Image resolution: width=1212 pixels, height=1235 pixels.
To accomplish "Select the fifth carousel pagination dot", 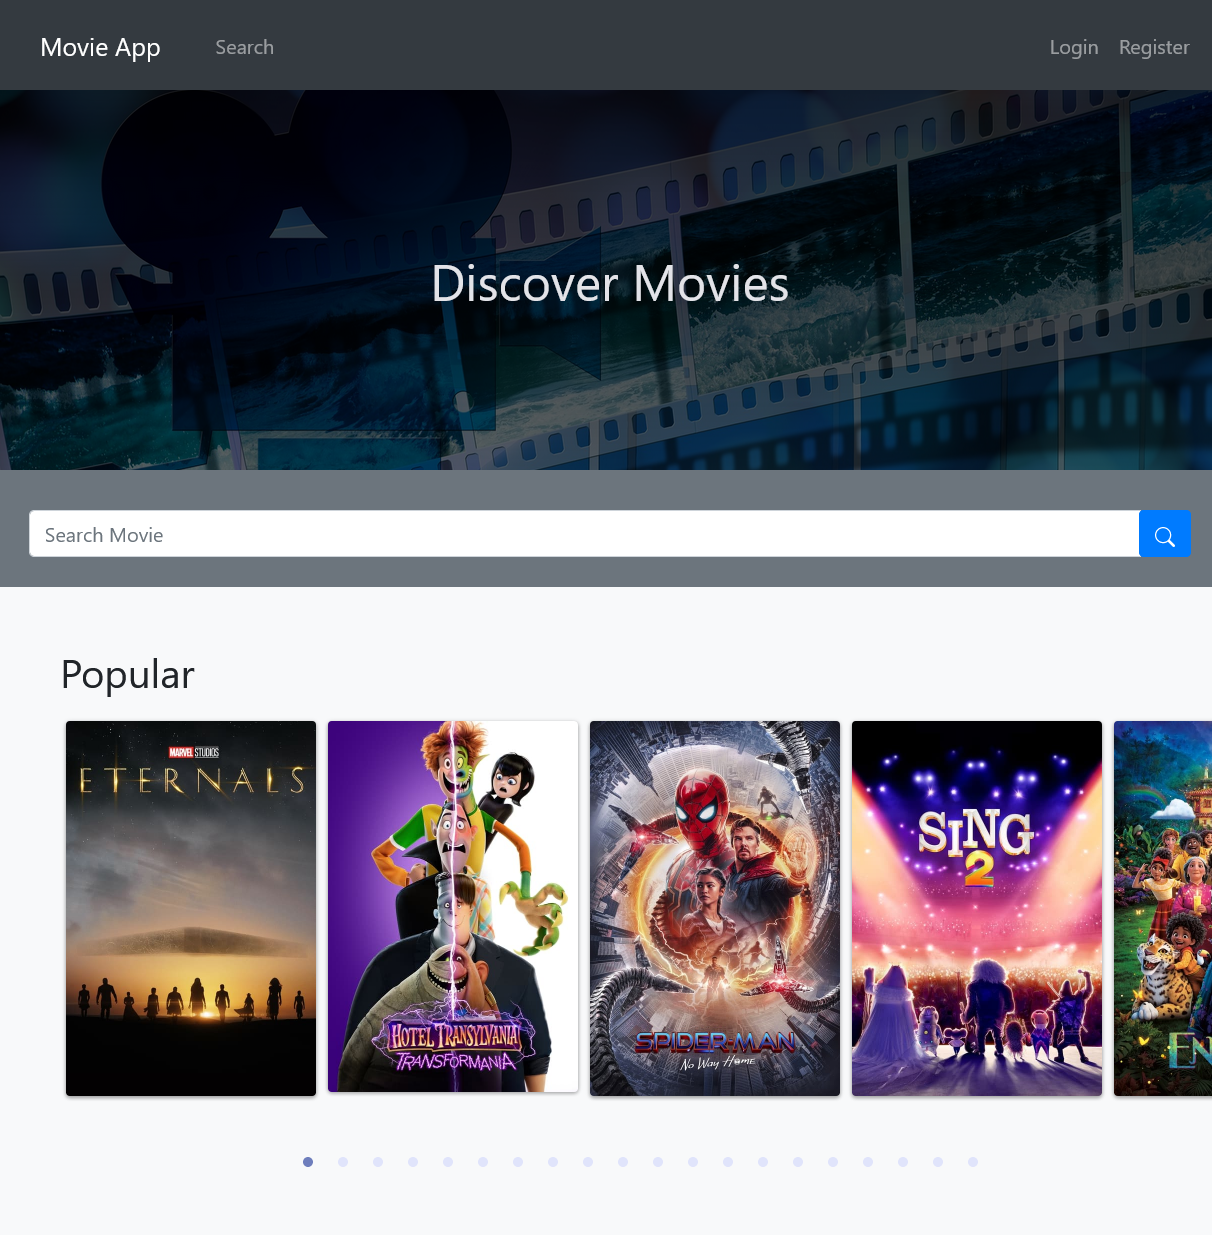I will [448, 1162].
